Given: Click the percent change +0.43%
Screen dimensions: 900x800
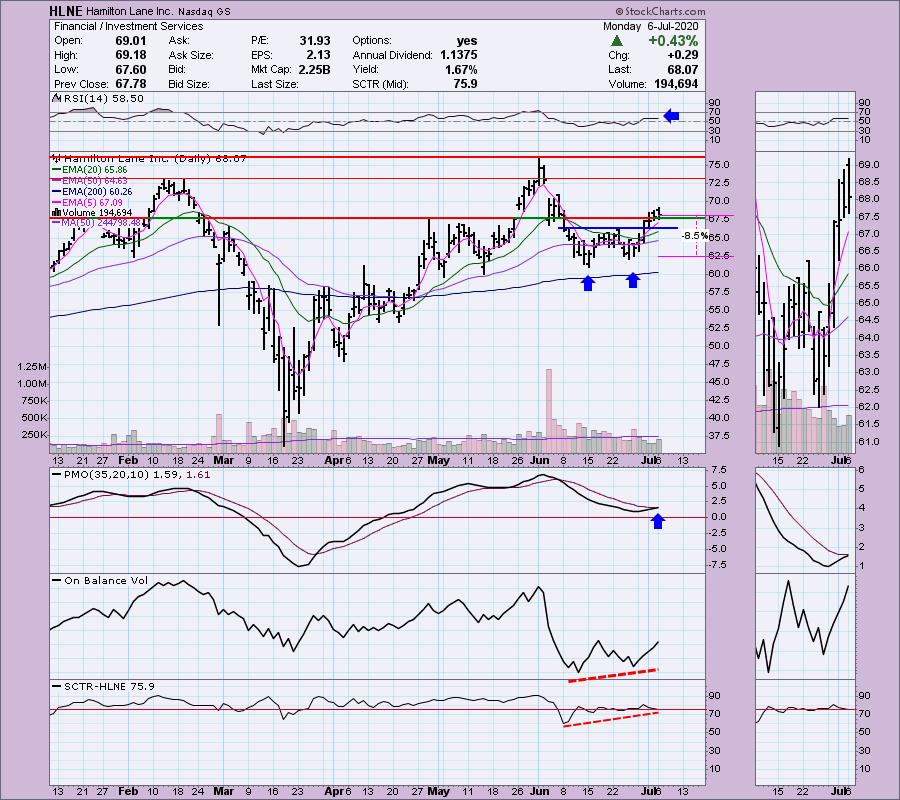Looking at the screenshot, I should 673,41.
